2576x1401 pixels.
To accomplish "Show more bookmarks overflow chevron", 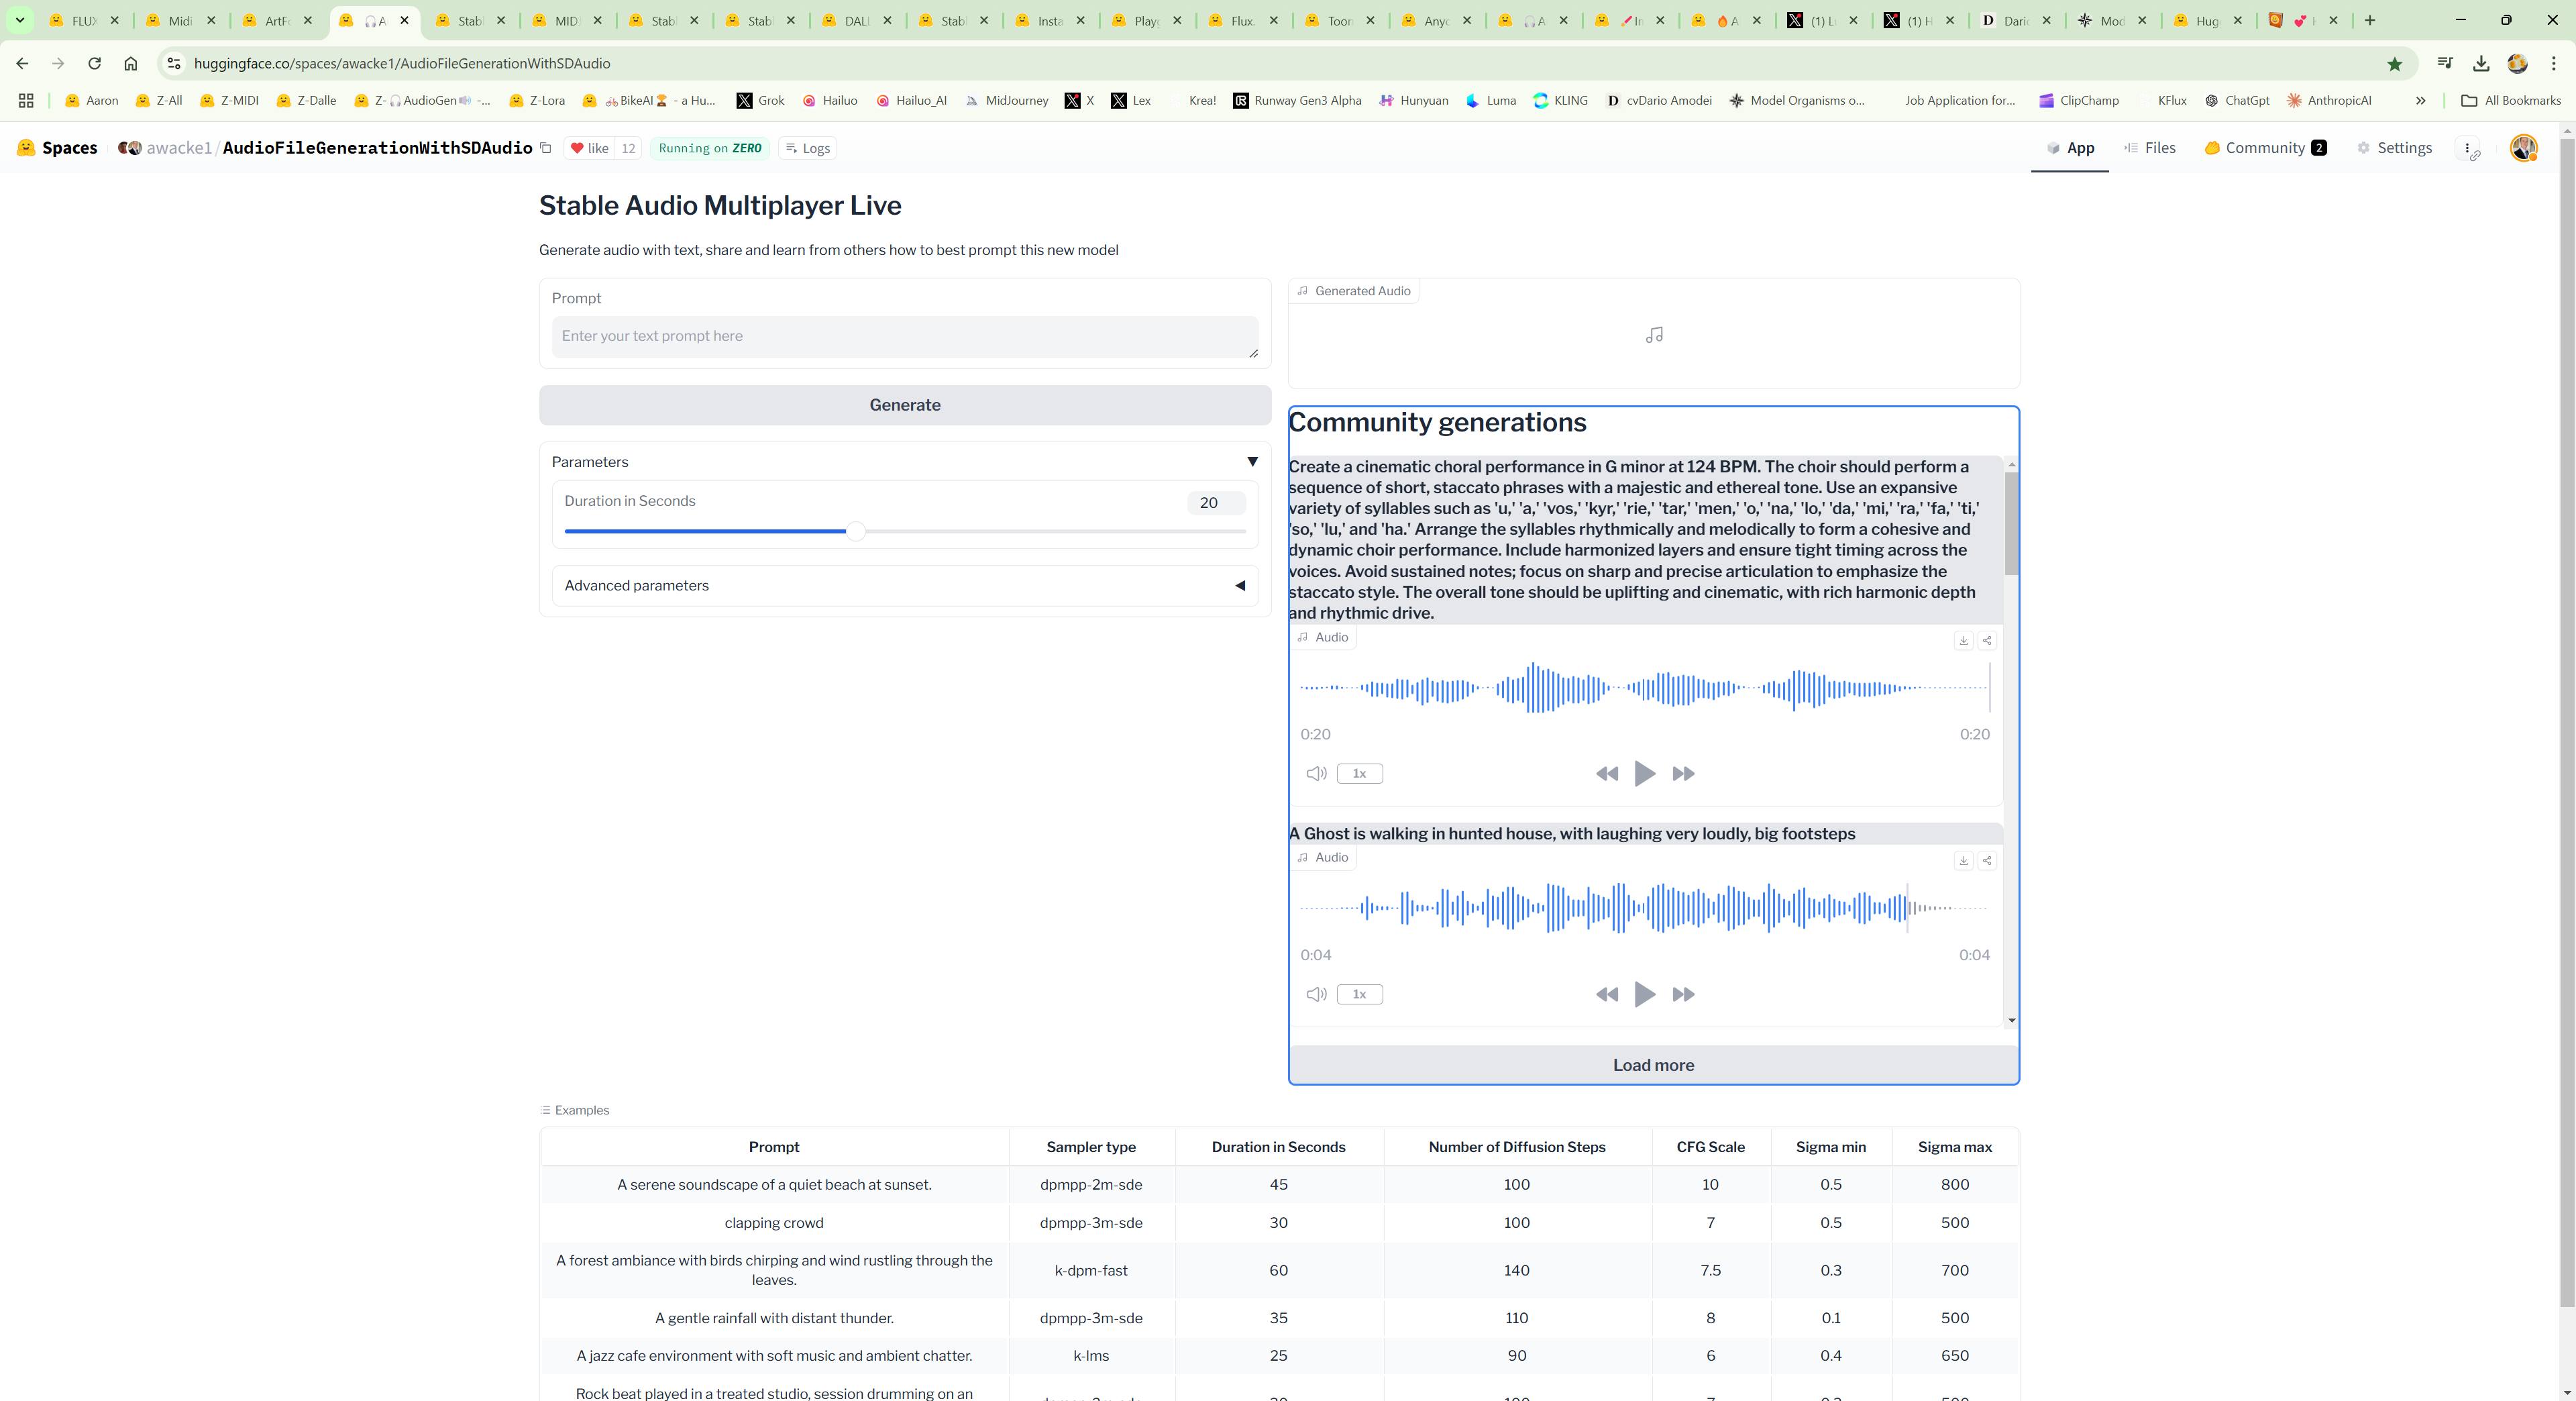I will tap(2420, 101).
